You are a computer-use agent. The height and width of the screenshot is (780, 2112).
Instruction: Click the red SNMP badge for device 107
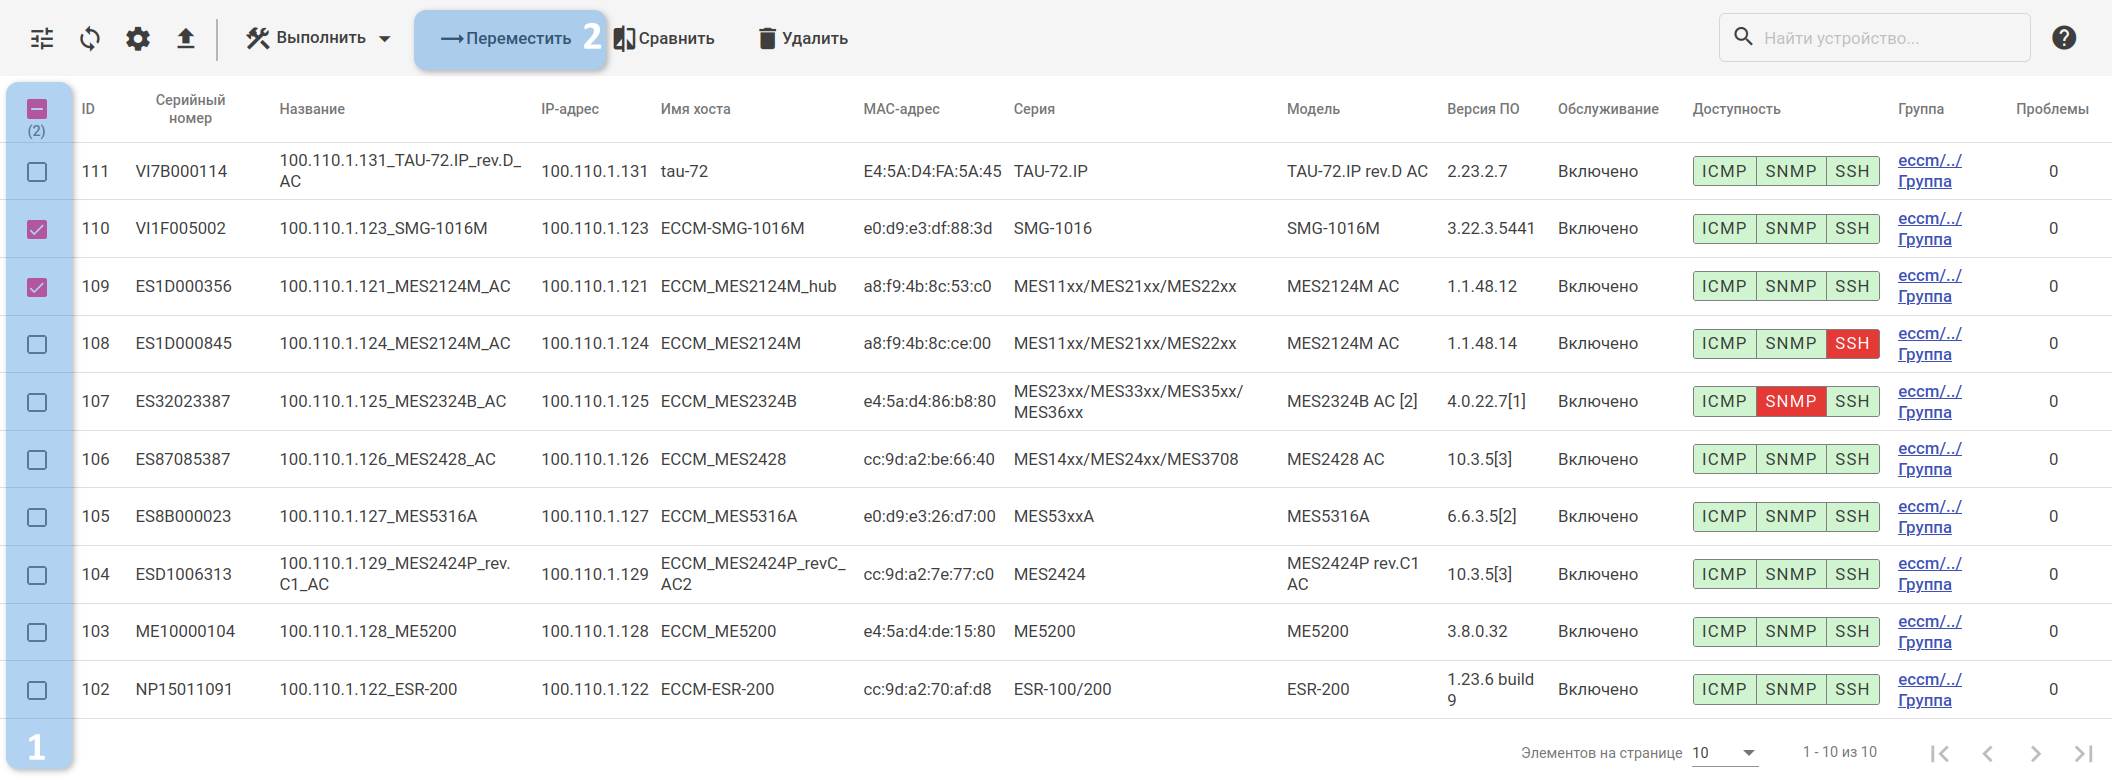1790,402
